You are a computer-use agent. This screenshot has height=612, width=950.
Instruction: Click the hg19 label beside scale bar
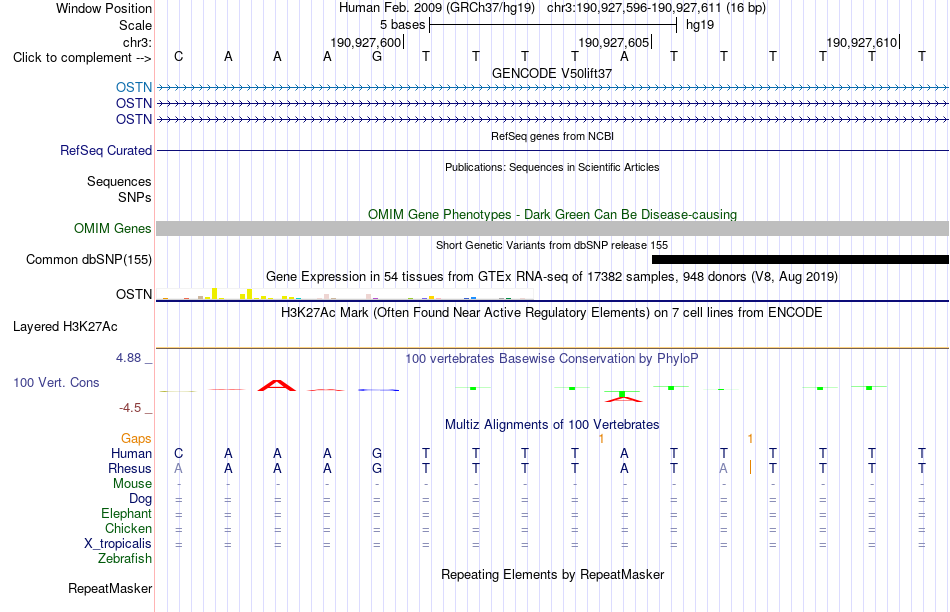700,25
